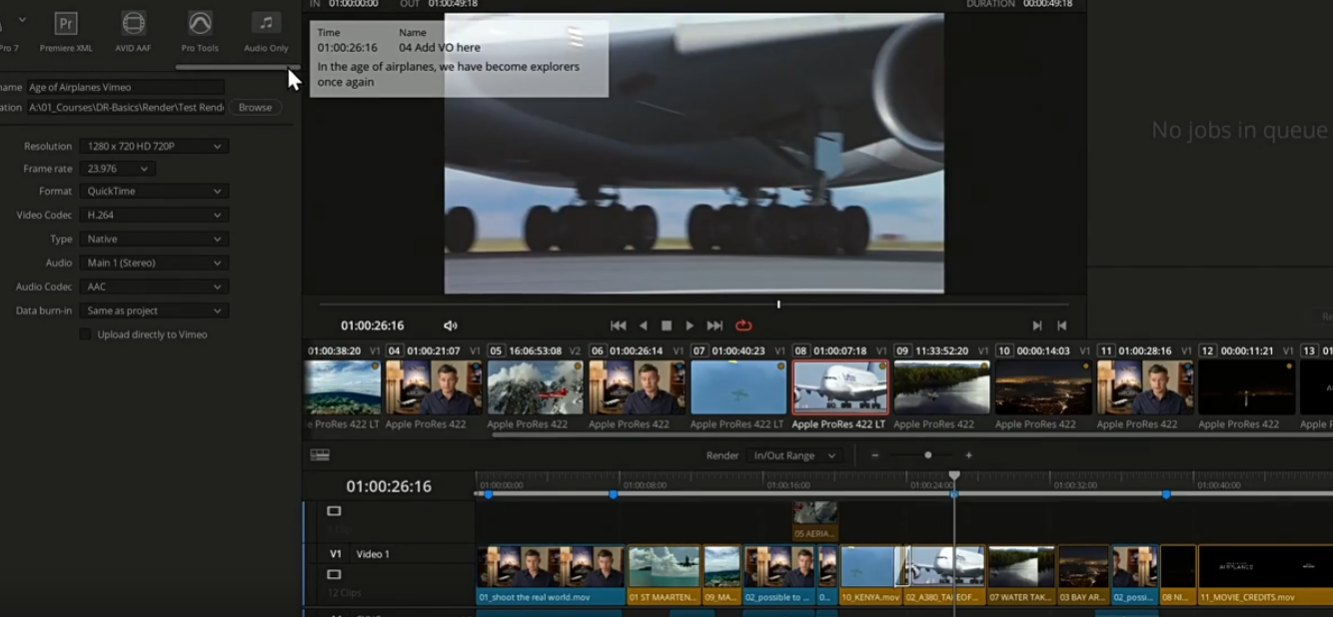Click the Browse button
The height and width of the screenshot is (617, 1333).
point(255,107)
